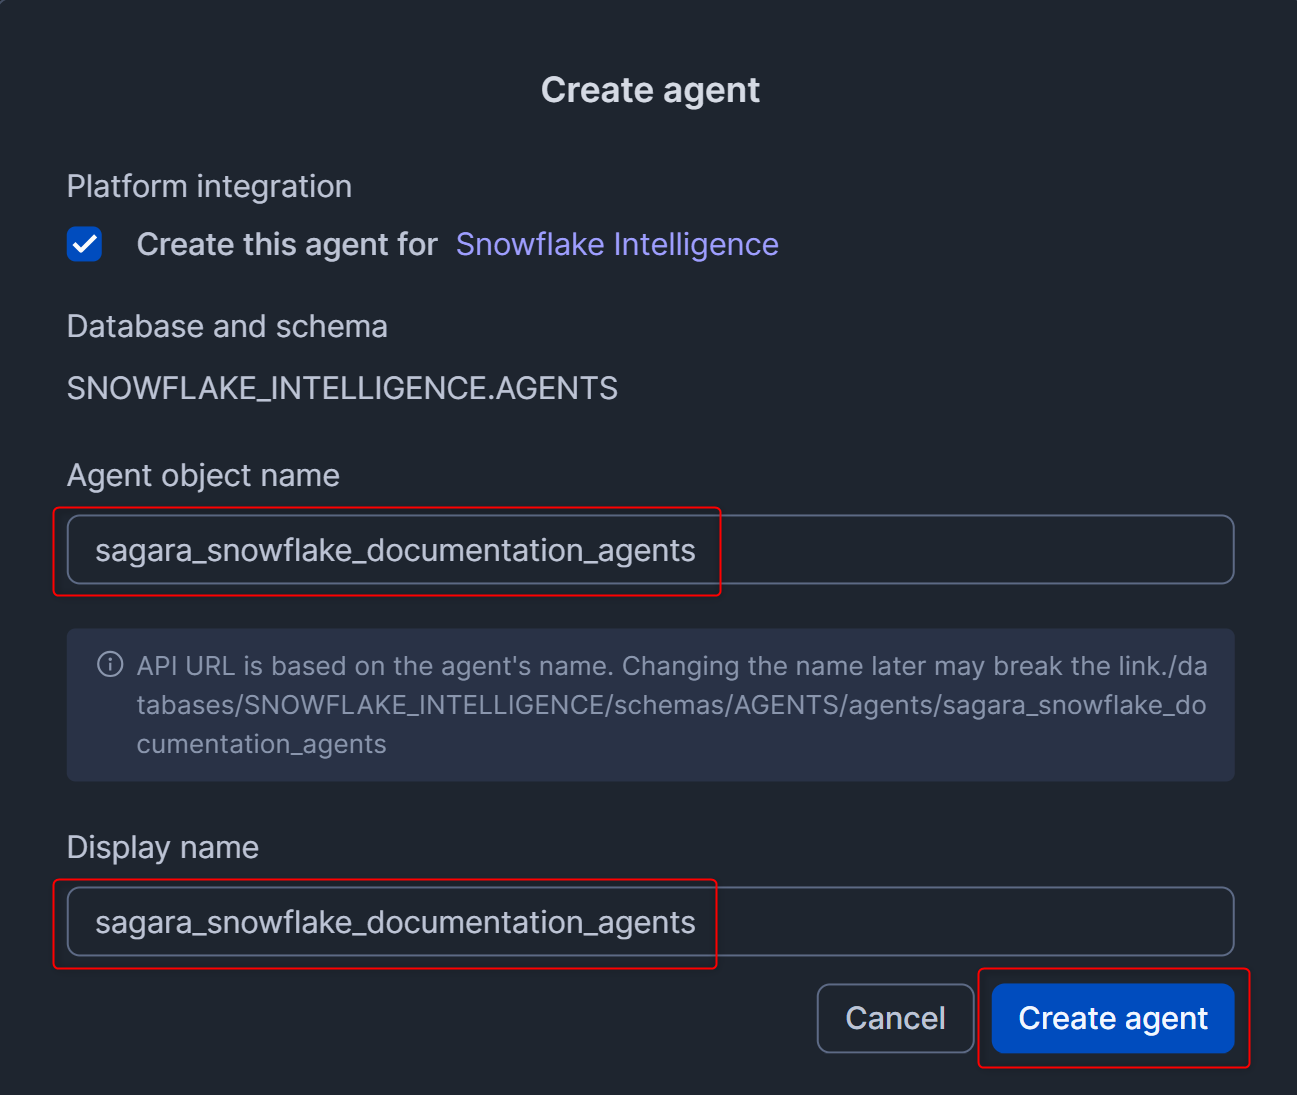This screenshot has height=1095, width=1297.
Task: Click the 'API URL is based on' notice text
Action: click(672, 666)
